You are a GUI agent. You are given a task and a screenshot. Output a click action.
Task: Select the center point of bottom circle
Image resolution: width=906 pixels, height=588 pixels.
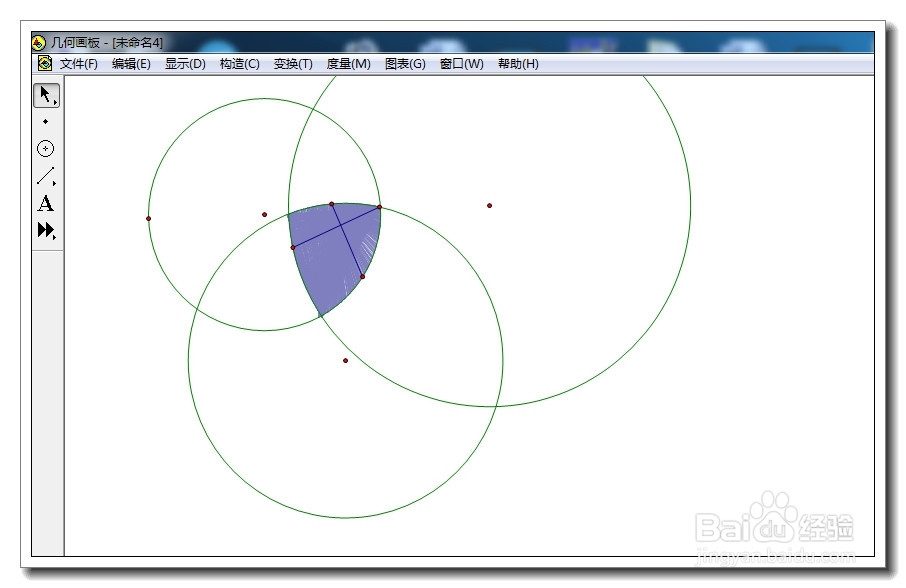pos(346,360)
